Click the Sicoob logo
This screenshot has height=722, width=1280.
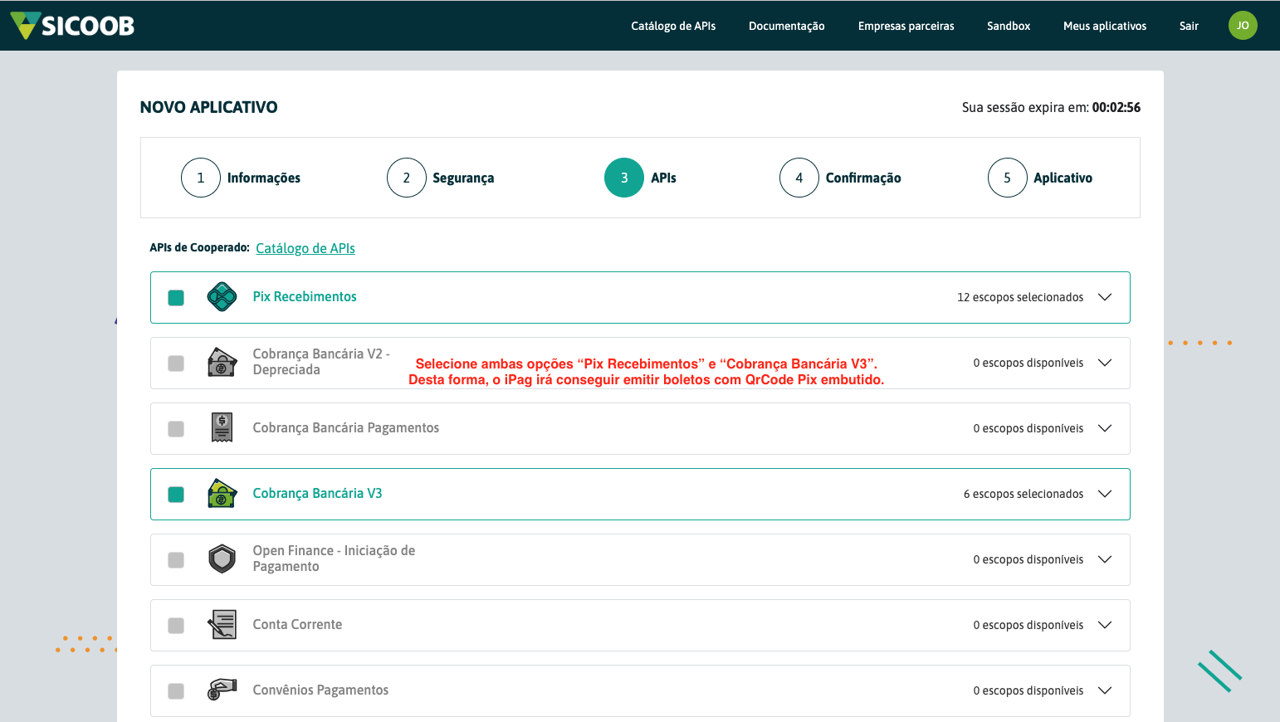(x=72, y=25)
